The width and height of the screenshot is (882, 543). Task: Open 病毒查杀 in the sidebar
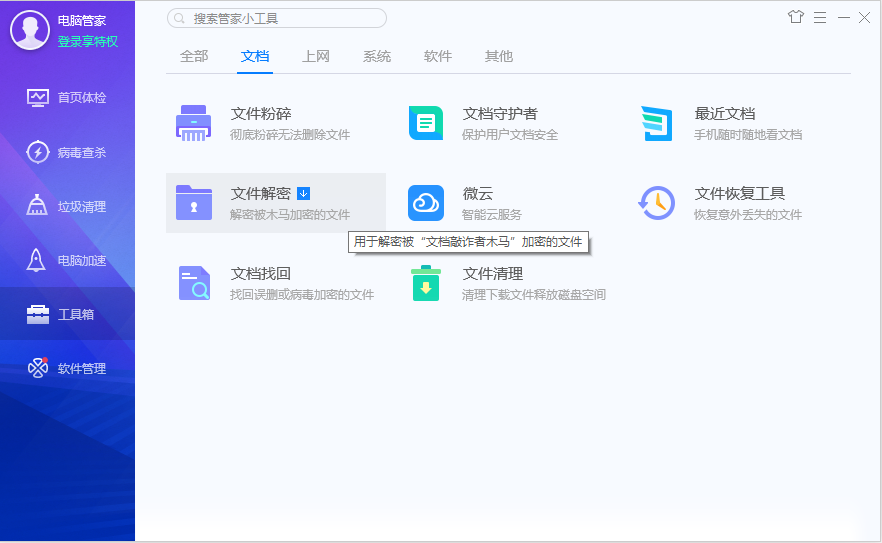pyautogui.click(x=68, y=152)
